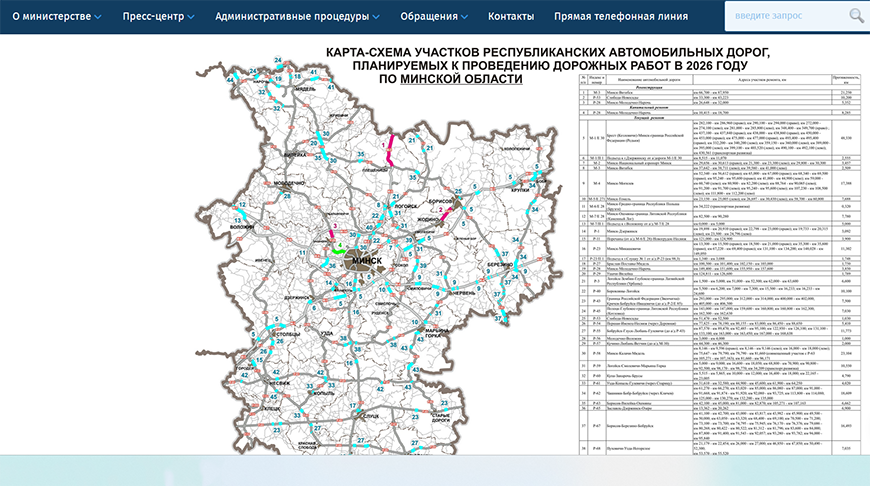Image resolution: width=870 pixels, height=486 pixels.
Task: Open the Административные процедуры dropdown arrow
Action: tap(375, 18)
